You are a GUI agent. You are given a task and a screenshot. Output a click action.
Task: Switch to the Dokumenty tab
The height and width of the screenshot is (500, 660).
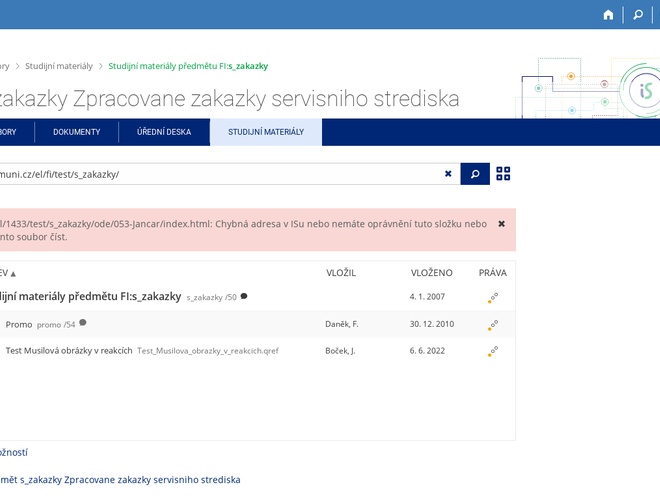click(77, 132)
